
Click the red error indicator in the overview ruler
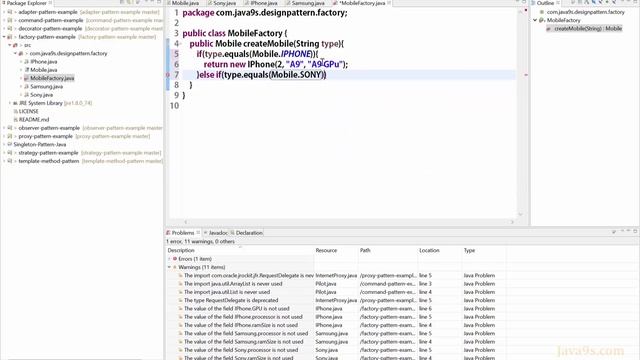pyautogui.click(x=526, y=75)
